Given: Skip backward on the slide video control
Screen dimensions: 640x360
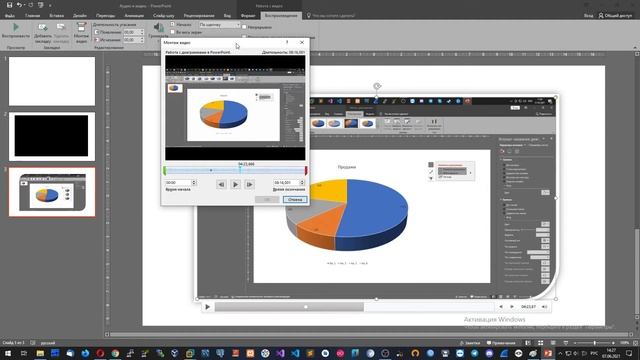Looking at the screenshot, I should 501,307.
